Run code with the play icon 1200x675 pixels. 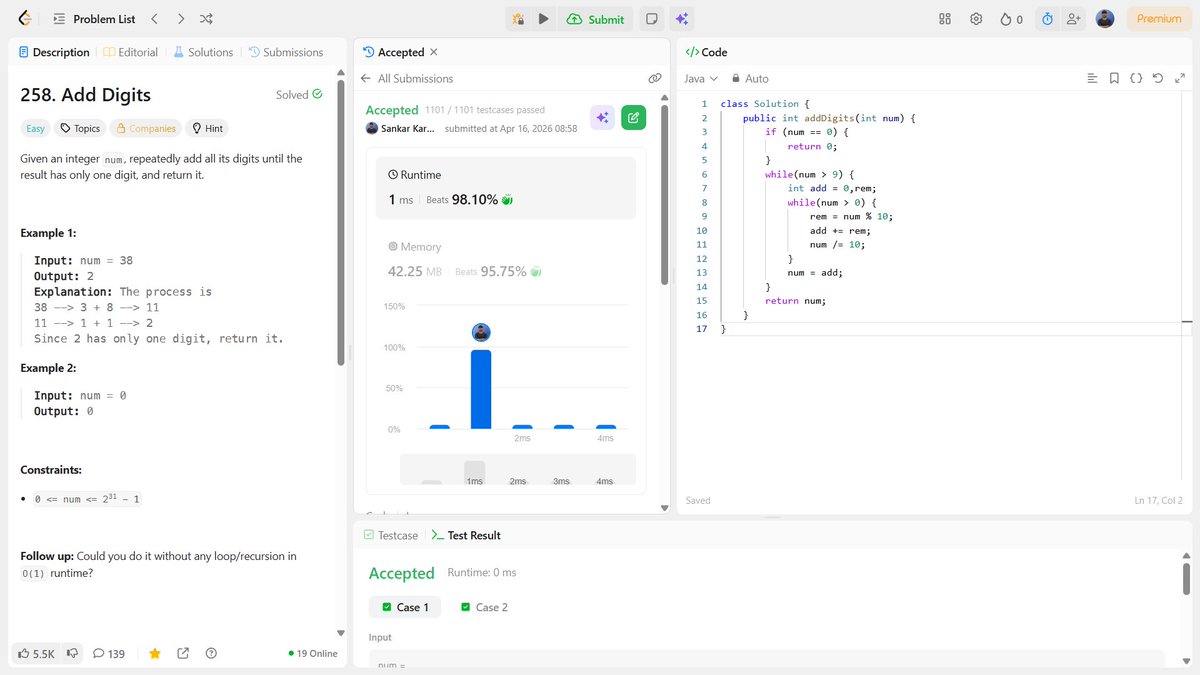543,19
